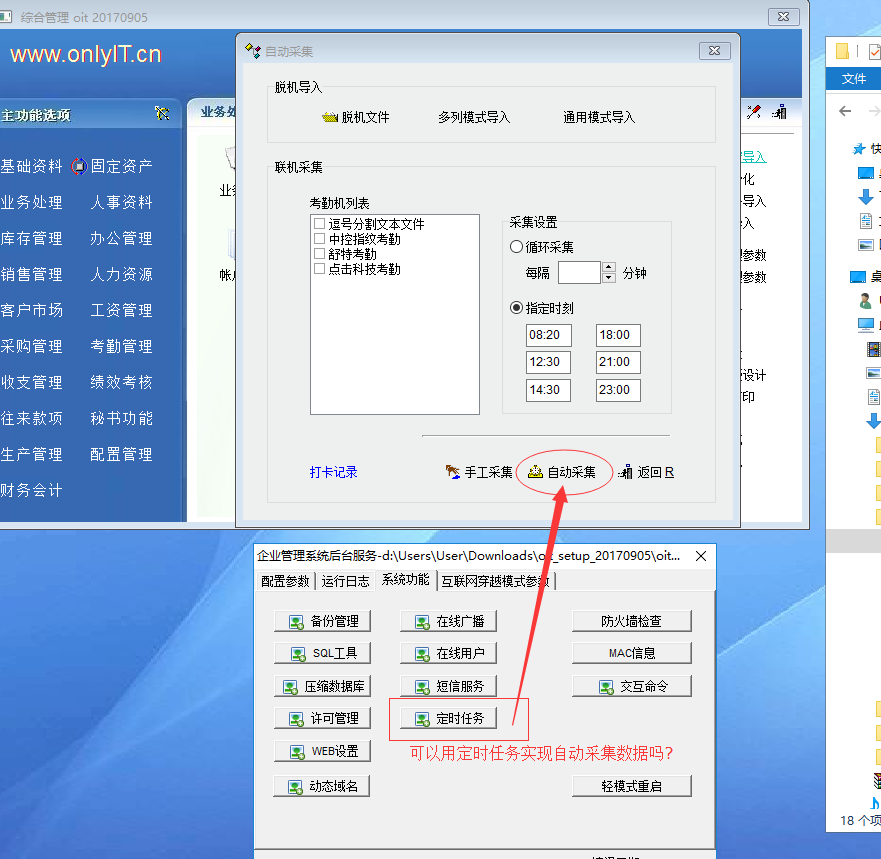The image size is (881, 859).
Task: Select the 循环采集 radio button
Action: coord(517,247)
